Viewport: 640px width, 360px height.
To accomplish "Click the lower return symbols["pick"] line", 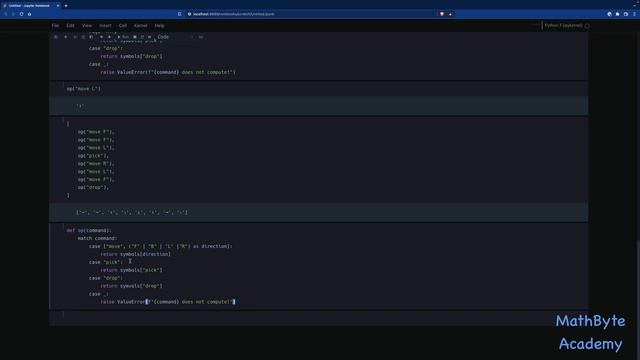I will pyautogui.click(x=131, y=270).
